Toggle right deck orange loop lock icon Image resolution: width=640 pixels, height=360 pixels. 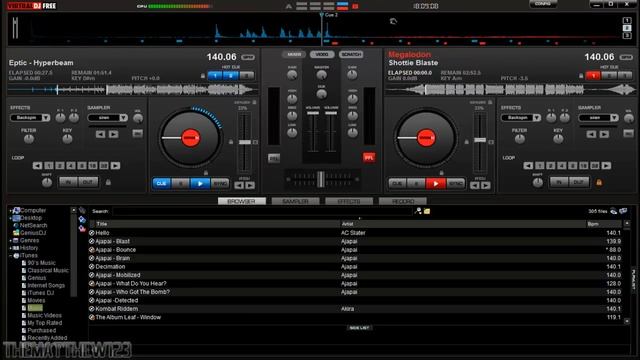tap(599, 182)
